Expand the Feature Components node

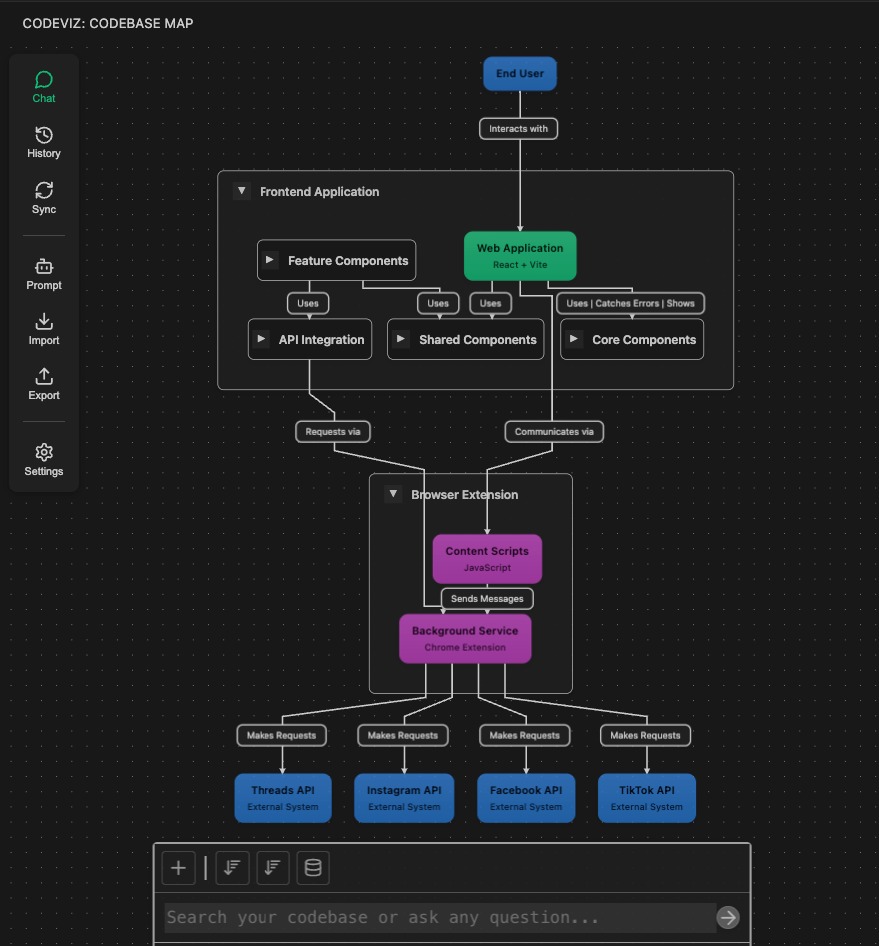(x=270, y=260)
